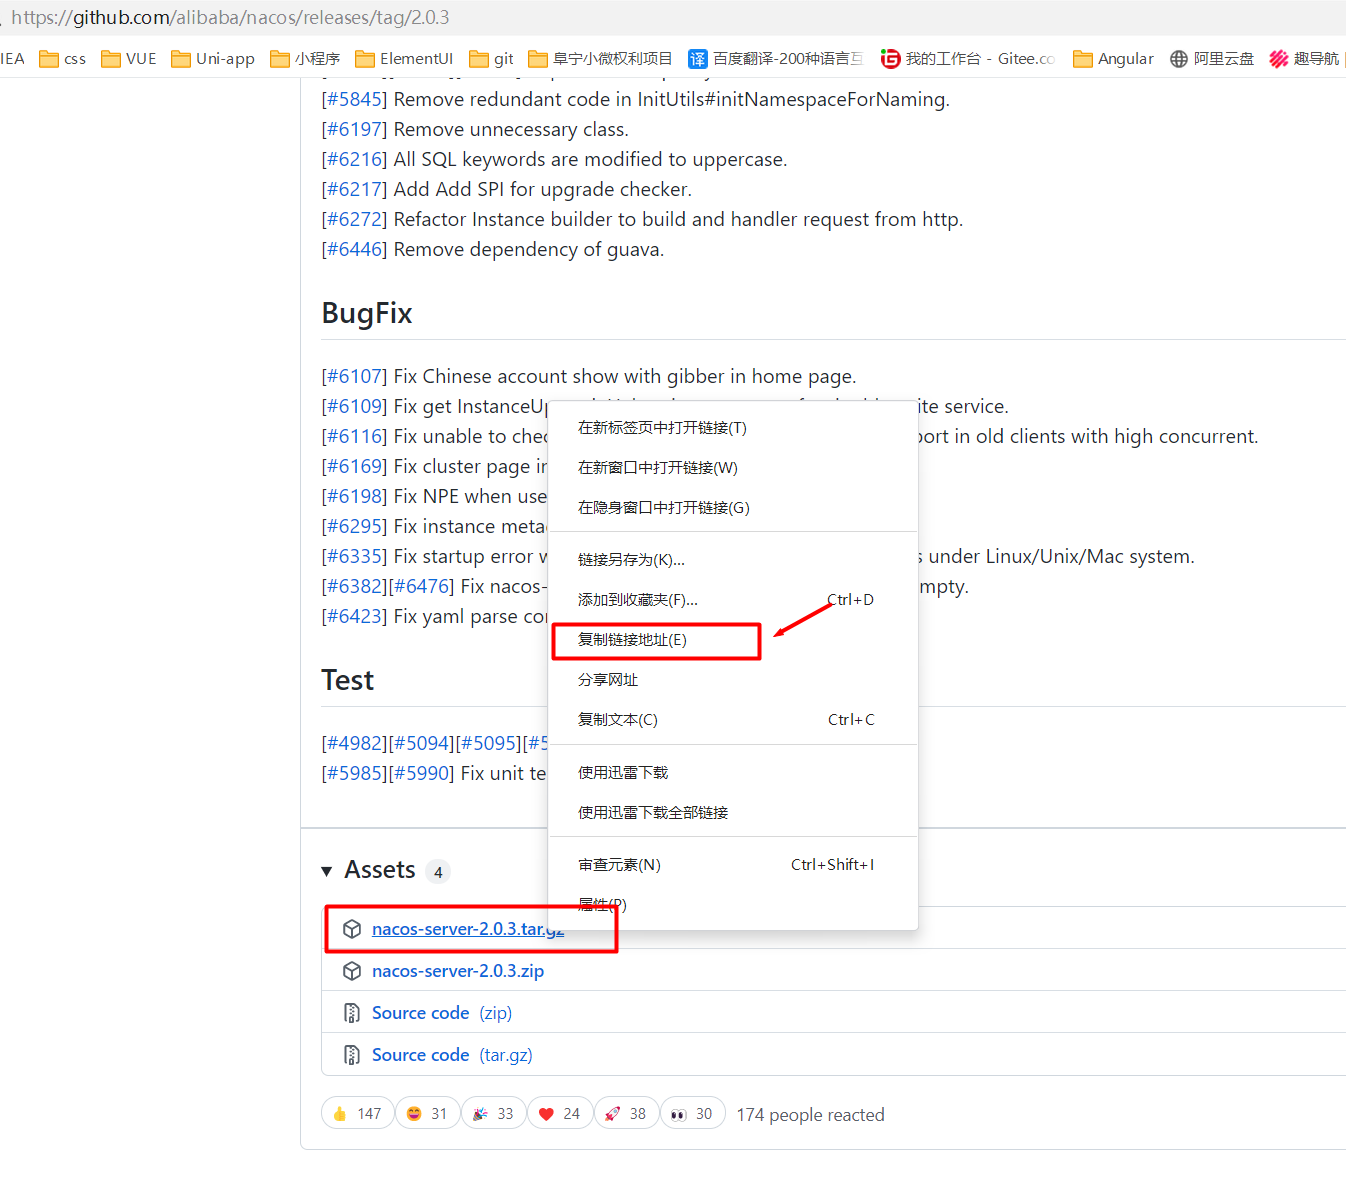Screen dimensions: 1346x1182
Task: Open issue #6109 link
Action: tap(354, 406)
